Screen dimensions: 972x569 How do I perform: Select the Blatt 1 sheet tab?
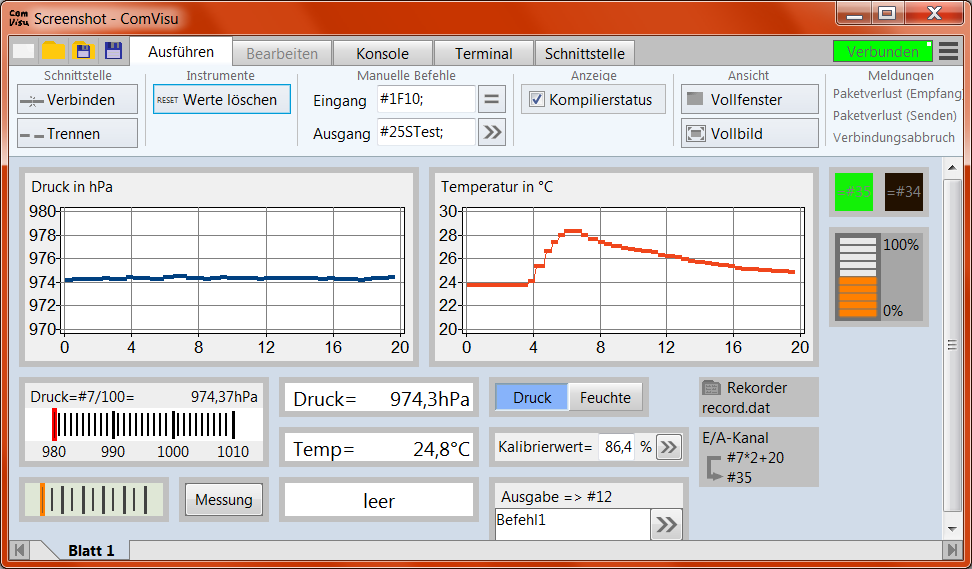click(91, 551)
